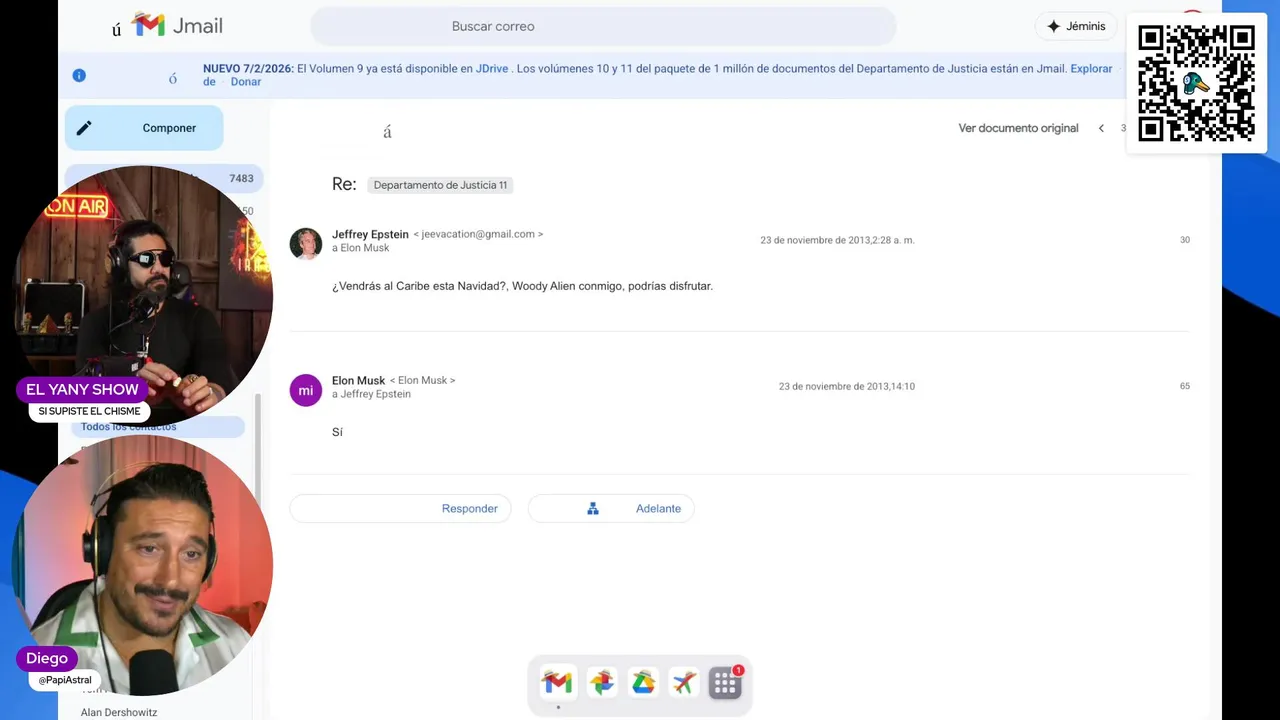Click Jeffrey Epstein's profile photo avatar
Image resolution: width=1280 pixels, height=720 pixels.
tap(305, 243)
